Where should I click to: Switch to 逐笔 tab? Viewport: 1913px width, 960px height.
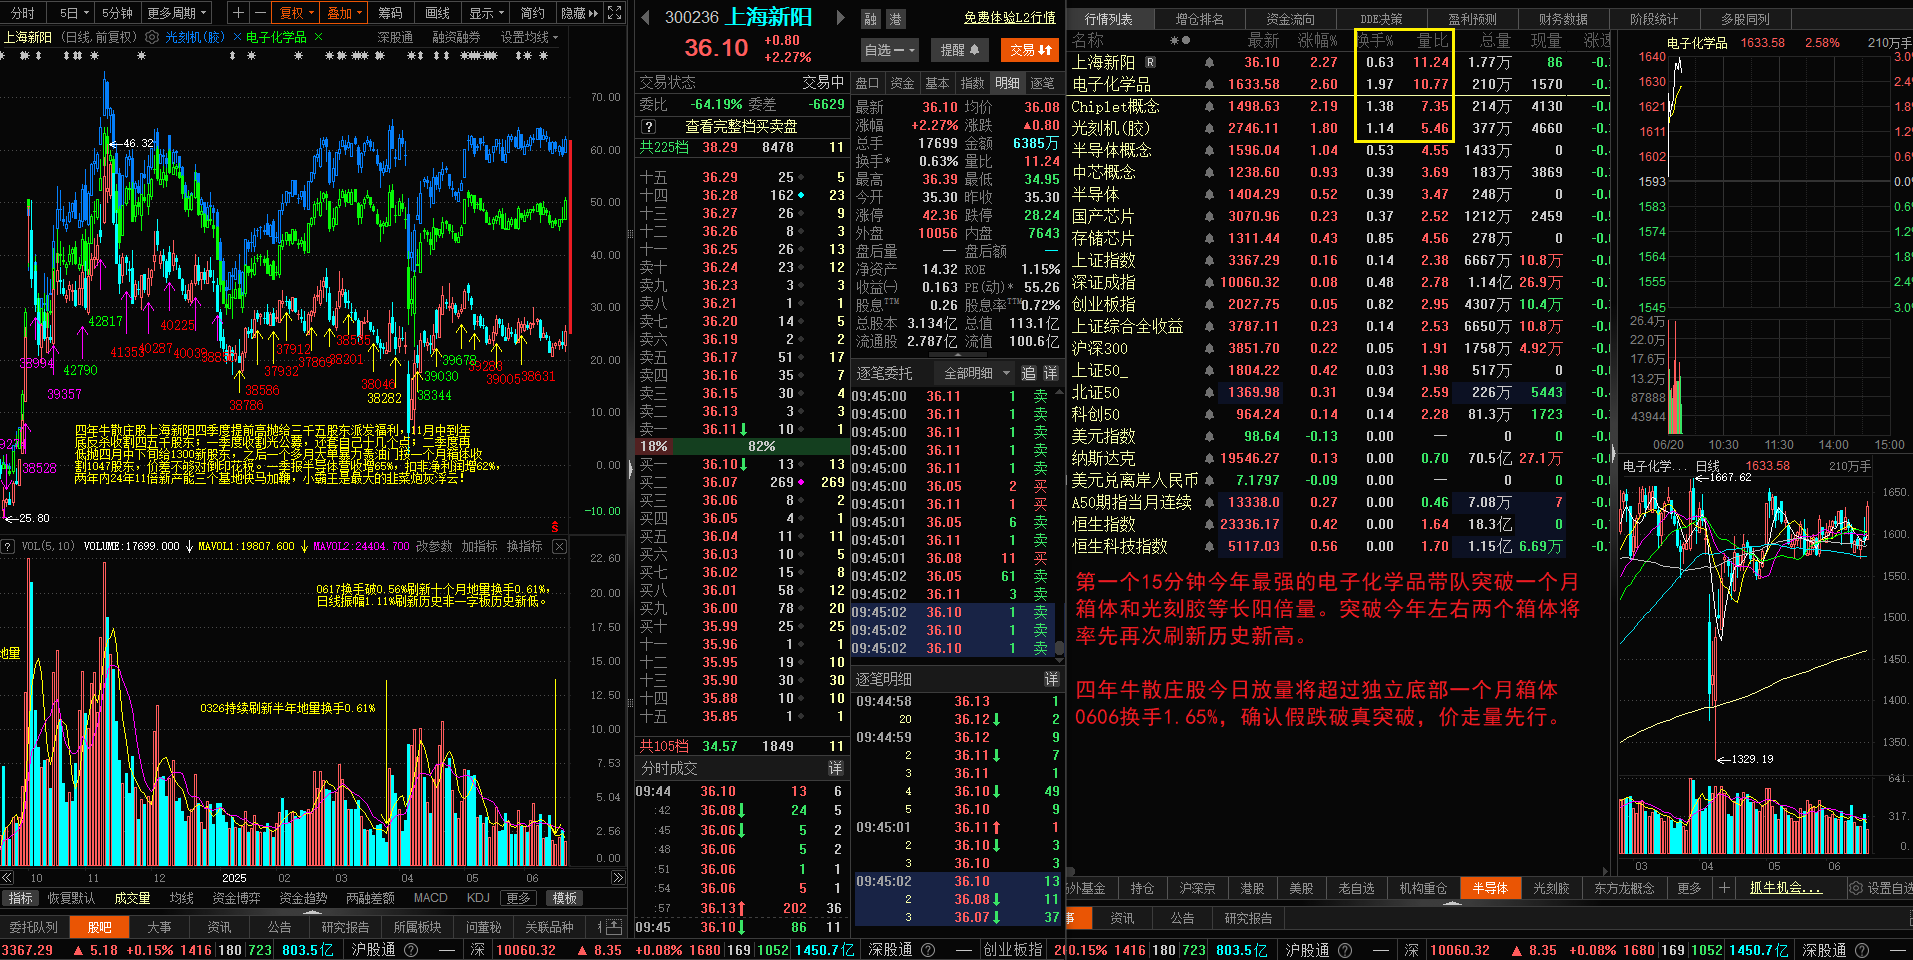click(1042, 83)
